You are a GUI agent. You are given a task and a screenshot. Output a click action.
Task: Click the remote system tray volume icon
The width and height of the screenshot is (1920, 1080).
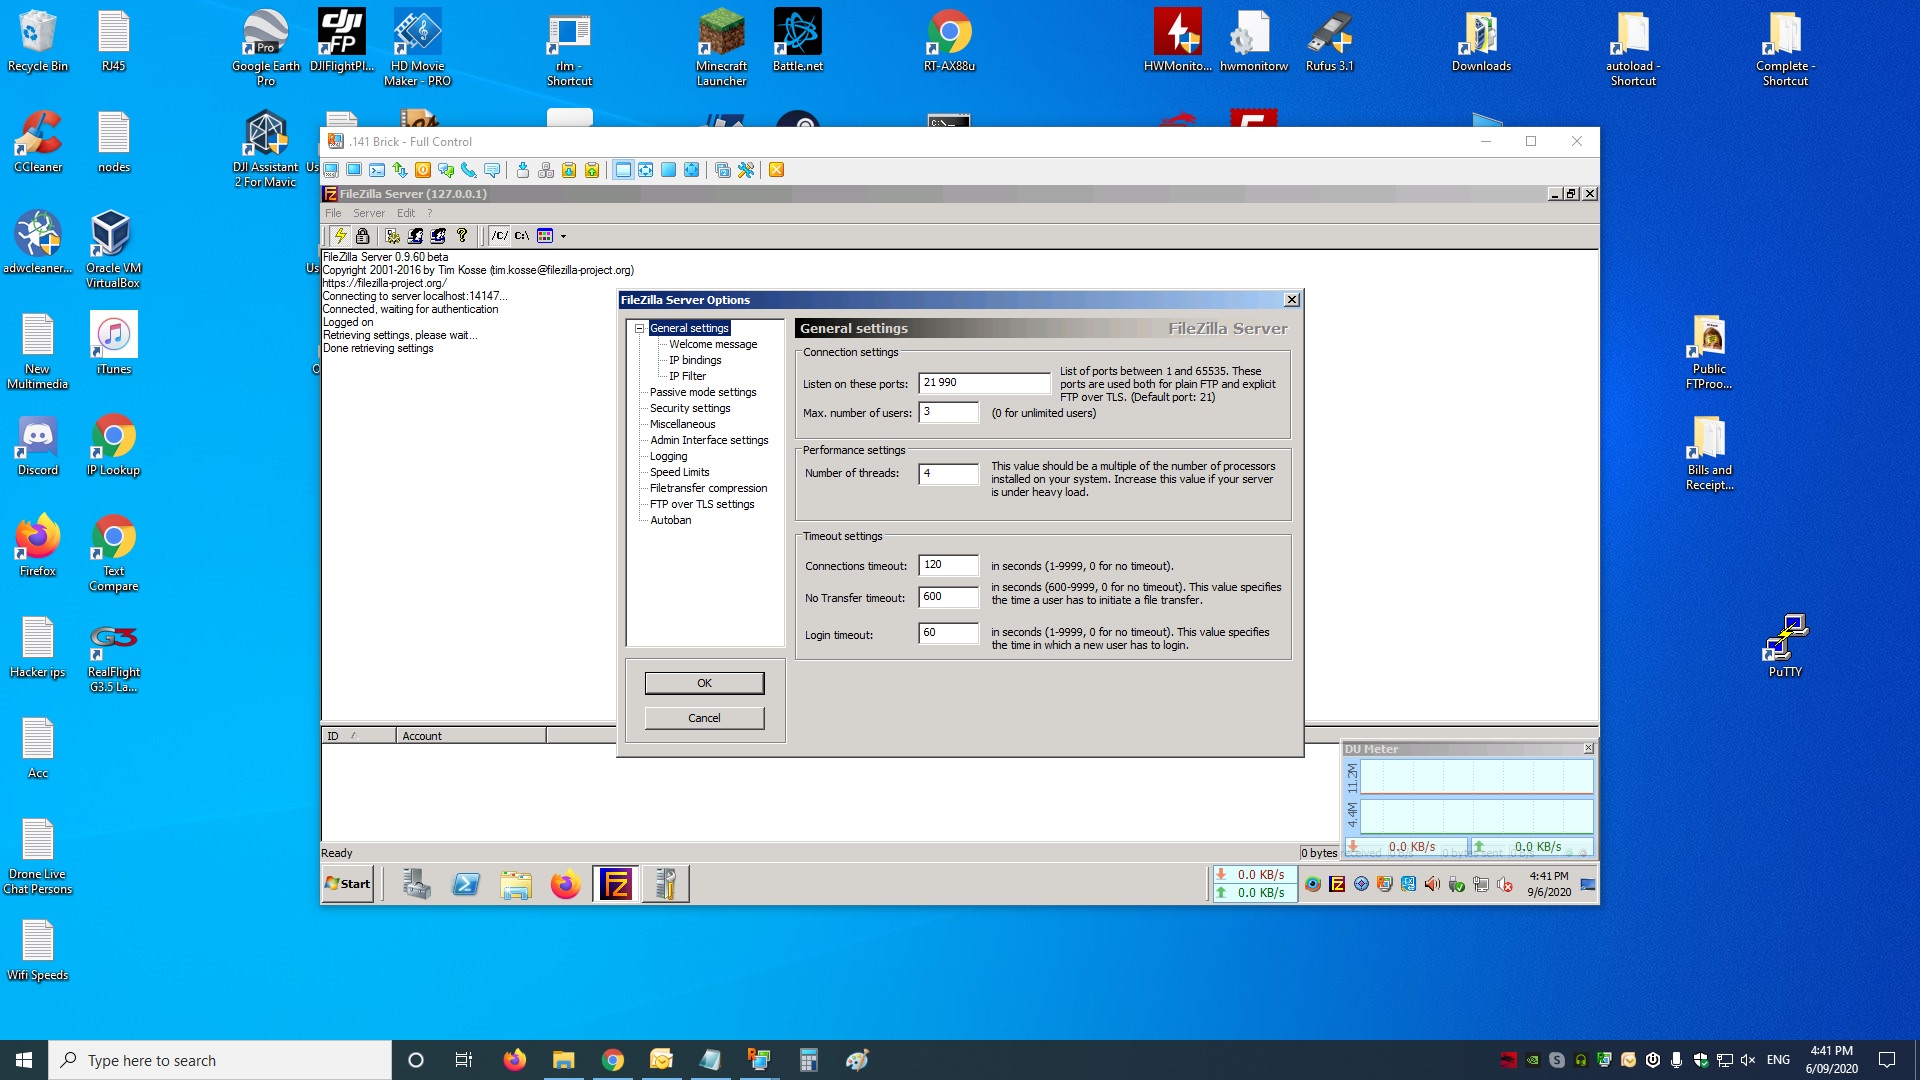coord(1432,884)
